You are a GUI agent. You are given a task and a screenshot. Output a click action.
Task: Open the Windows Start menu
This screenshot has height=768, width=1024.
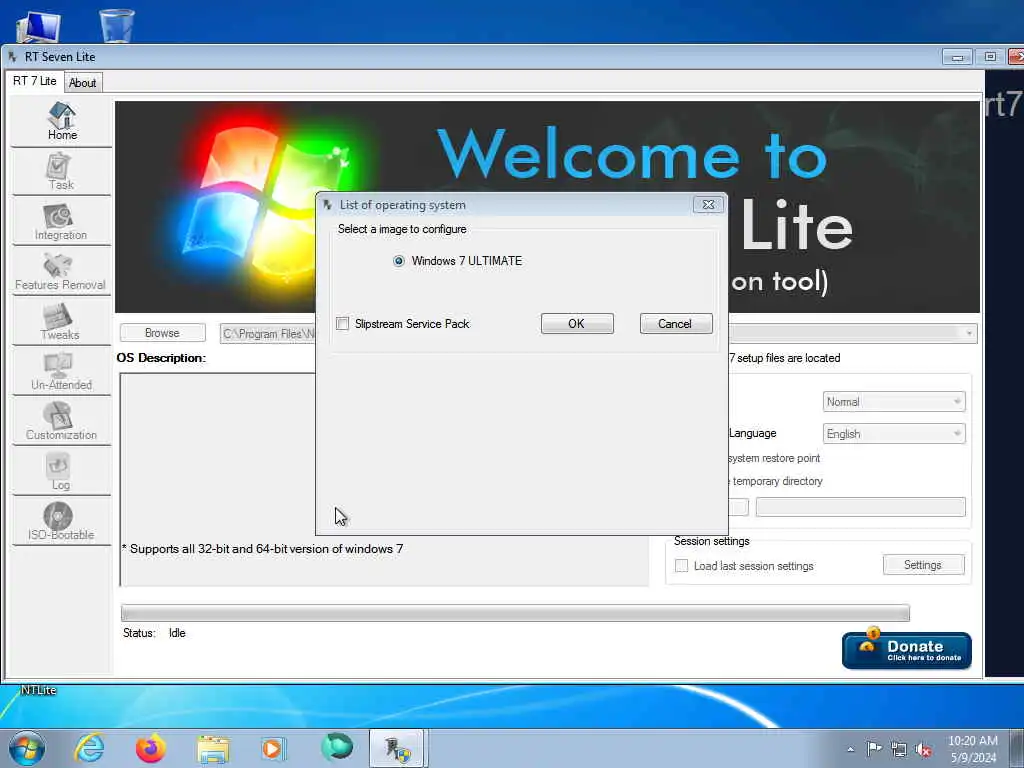coord(27,748)
